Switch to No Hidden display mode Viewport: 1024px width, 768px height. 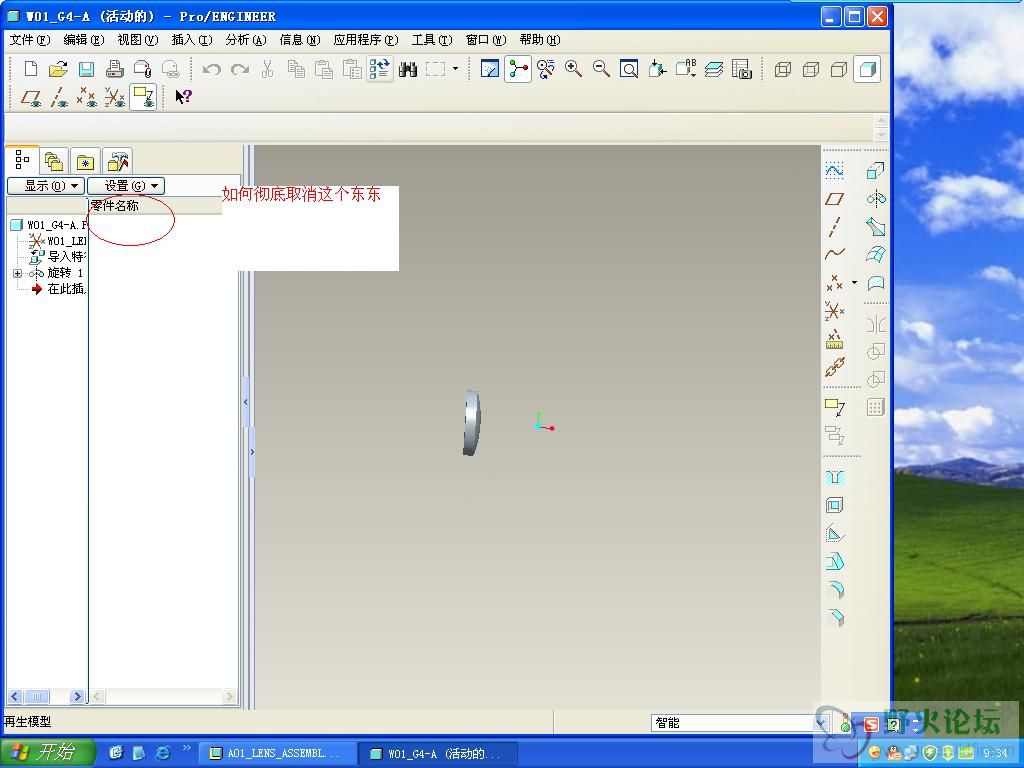(x=839, y=69)
